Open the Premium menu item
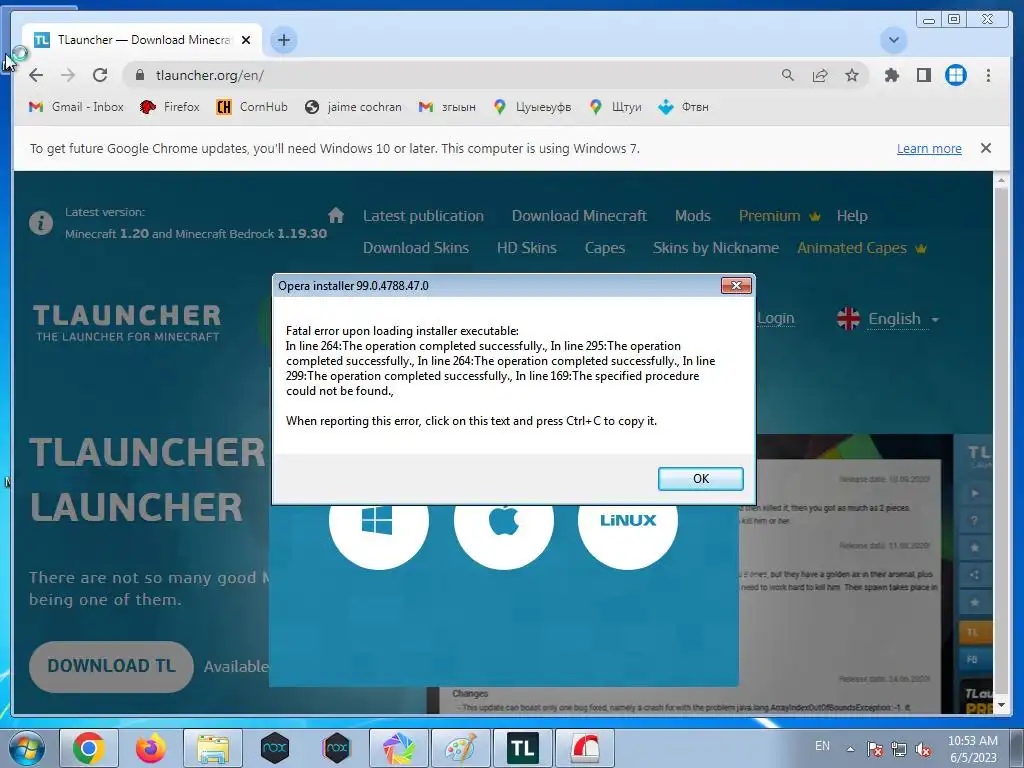 click(x=779, y=216)
